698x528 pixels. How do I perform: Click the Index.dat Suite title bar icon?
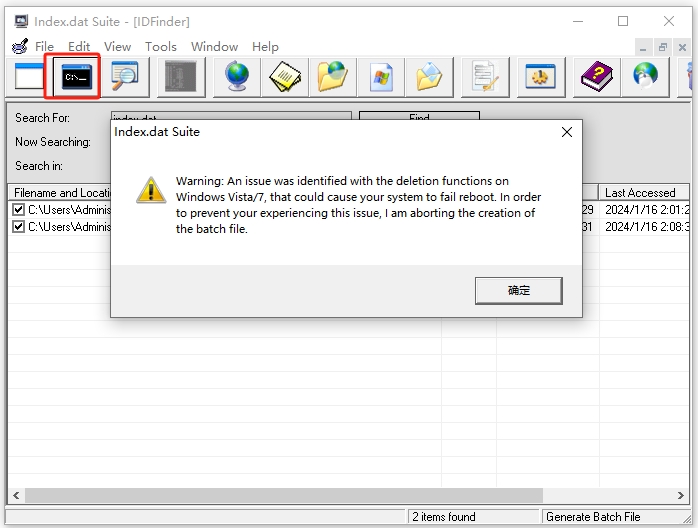point(21,21)
